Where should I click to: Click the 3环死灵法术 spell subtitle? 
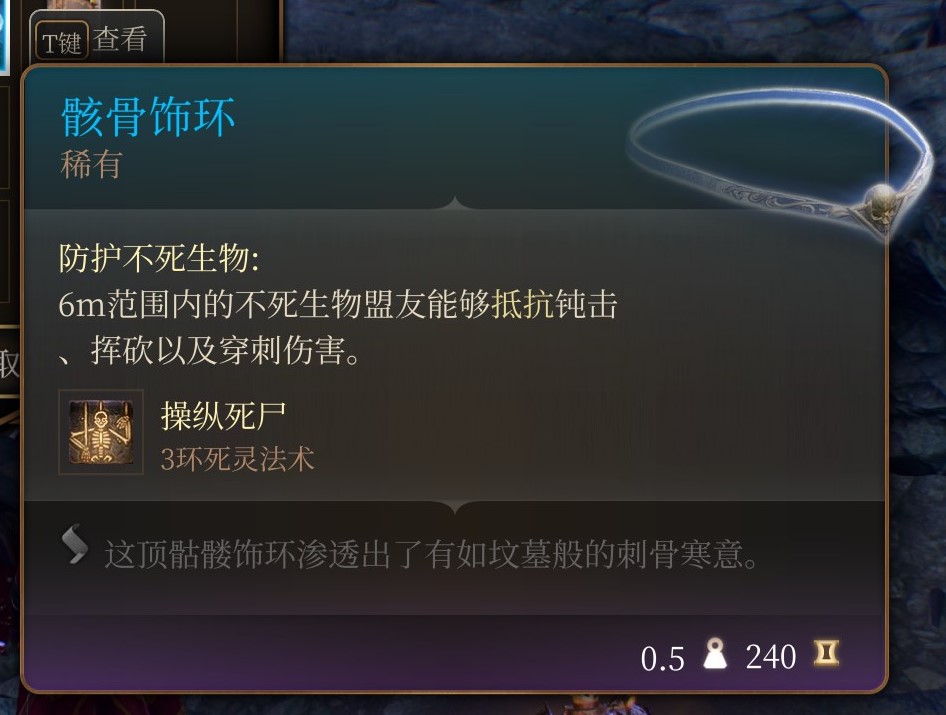click(238, 459)
